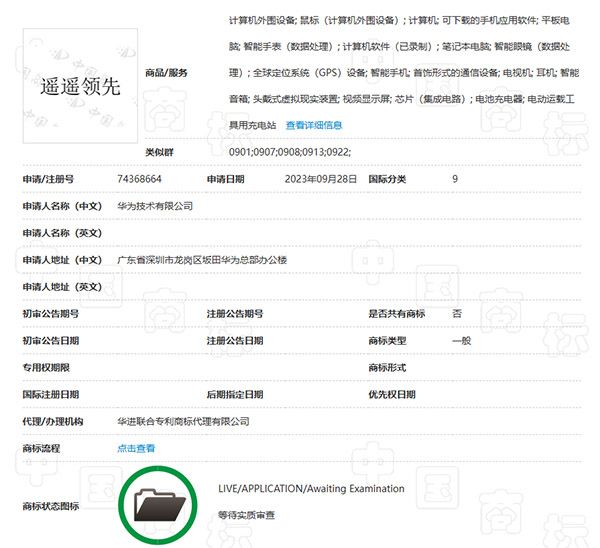Select applicant name 华为技术有限公司
This screenshot has width=600, height=548.
(155, 206)
